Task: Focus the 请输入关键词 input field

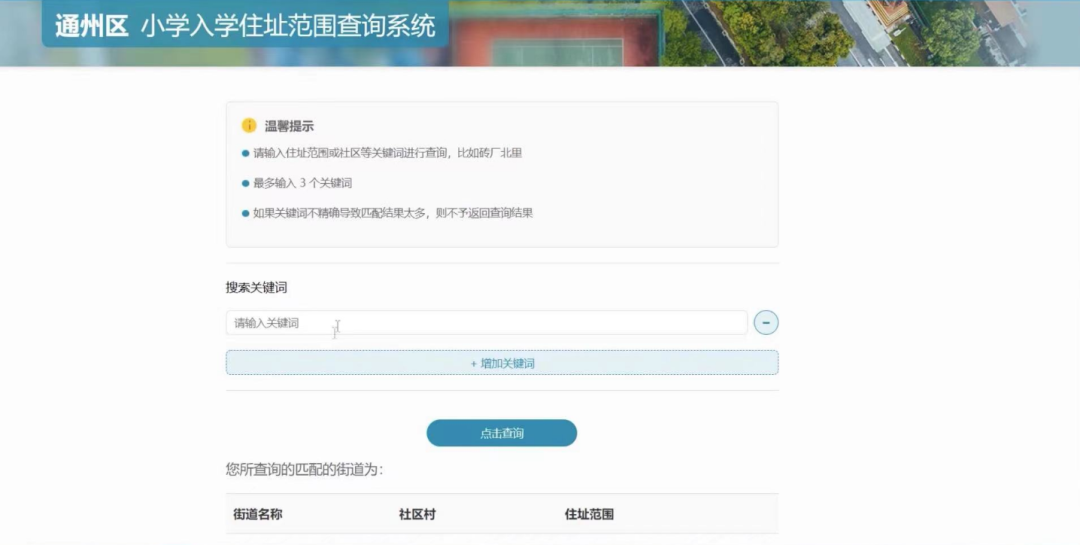Action: 486,322
